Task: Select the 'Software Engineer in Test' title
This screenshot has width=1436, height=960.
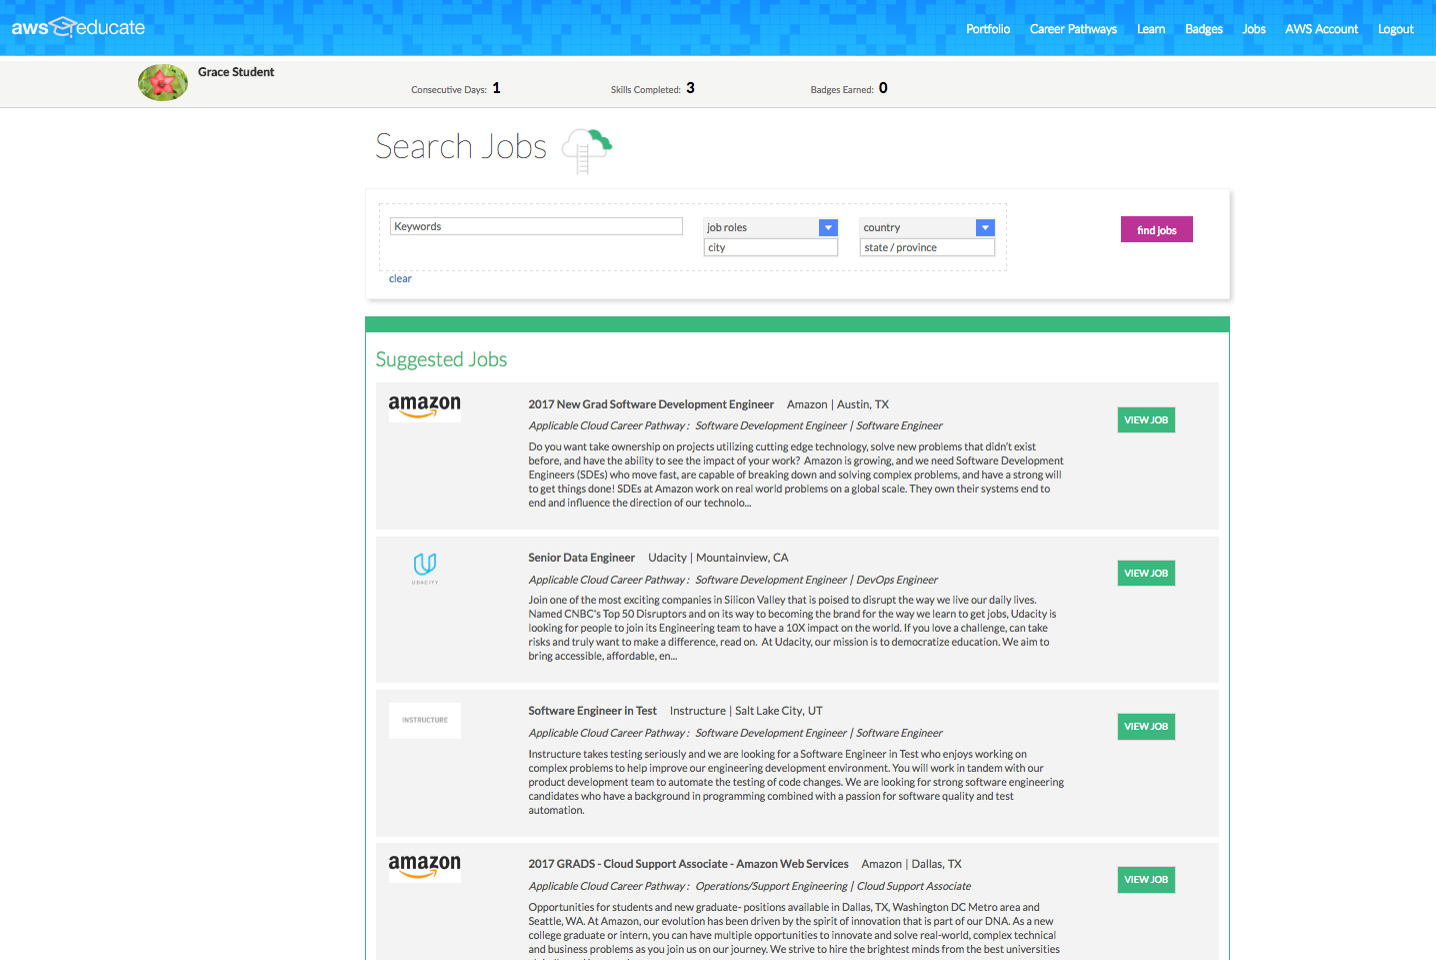Action: click(593, 711)
